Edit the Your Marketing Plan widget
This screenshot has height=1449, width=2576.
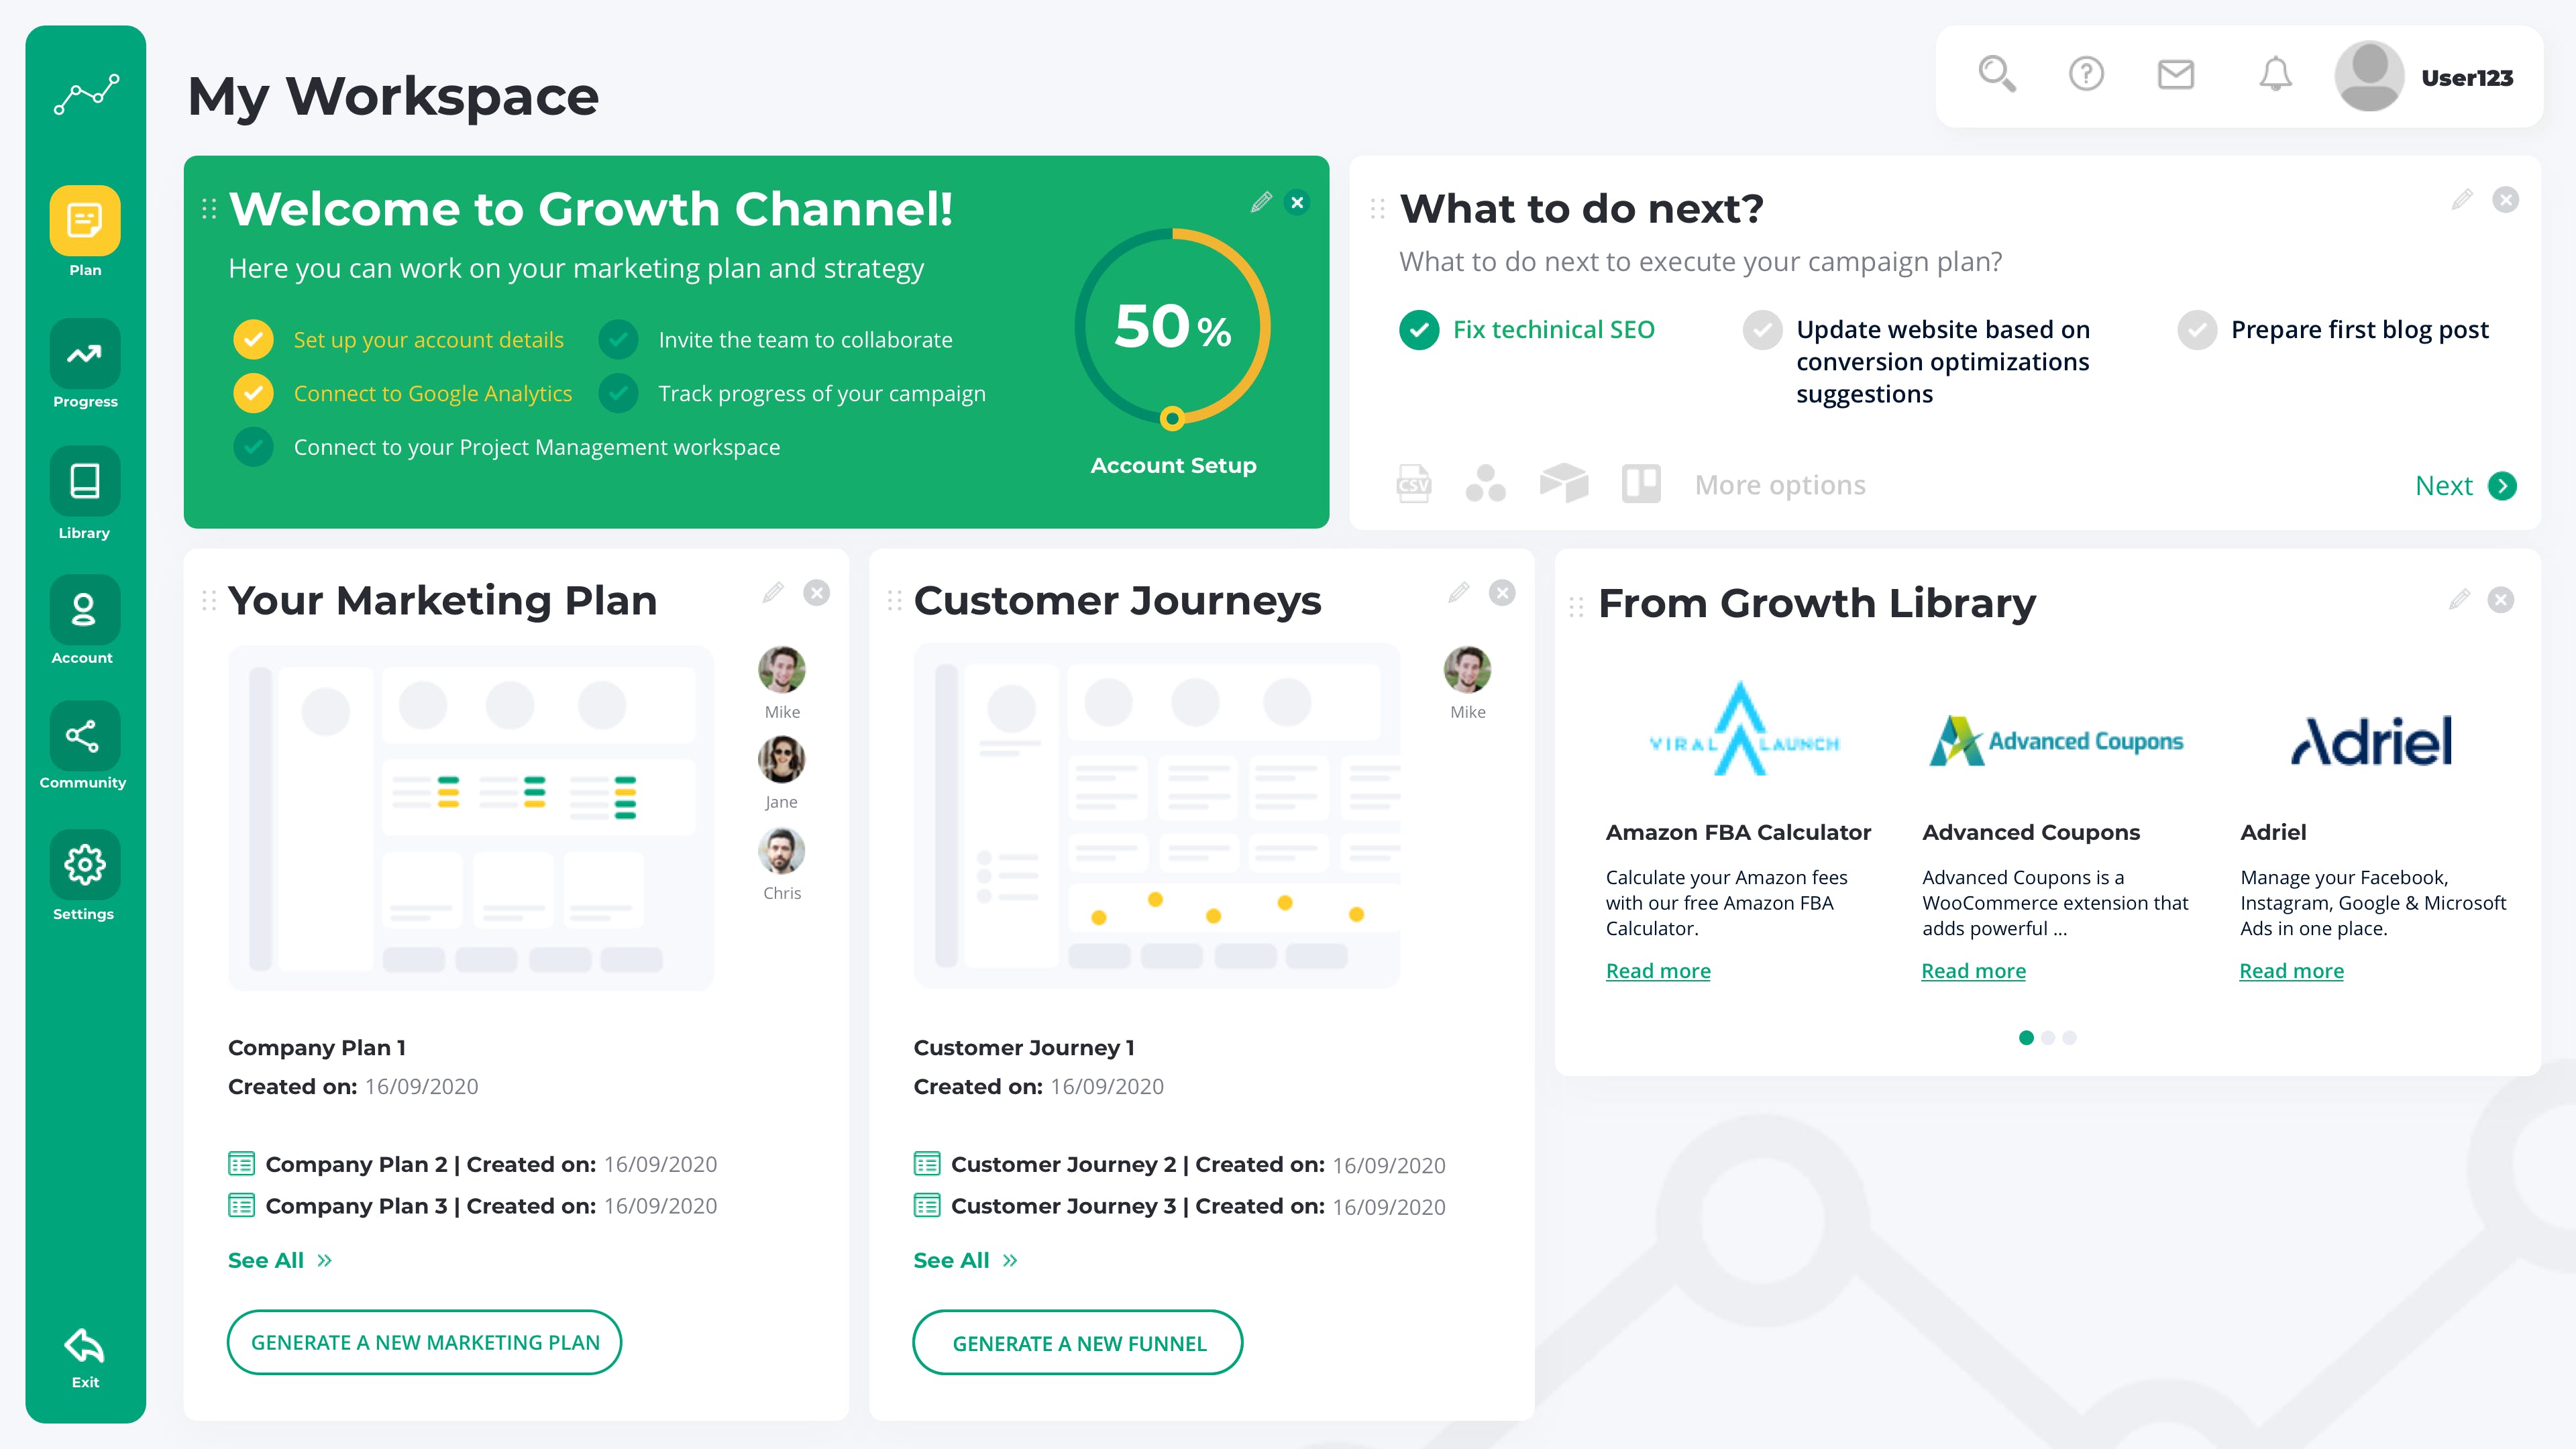tap(773, 593)
